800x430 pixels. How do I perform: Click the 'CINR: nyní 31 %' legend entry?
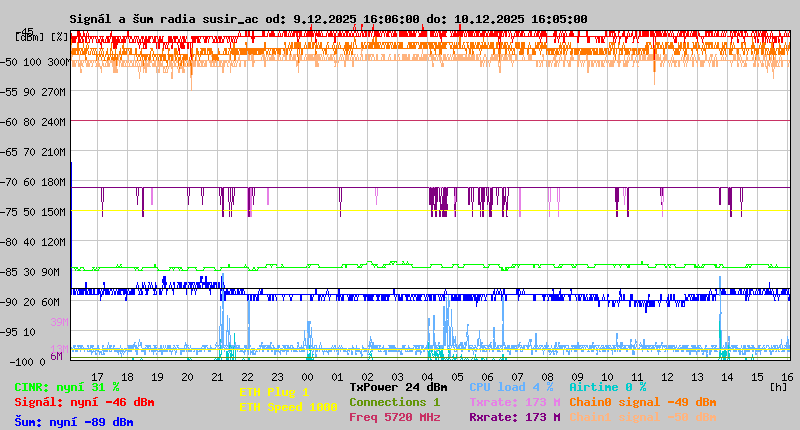[67, 387]
